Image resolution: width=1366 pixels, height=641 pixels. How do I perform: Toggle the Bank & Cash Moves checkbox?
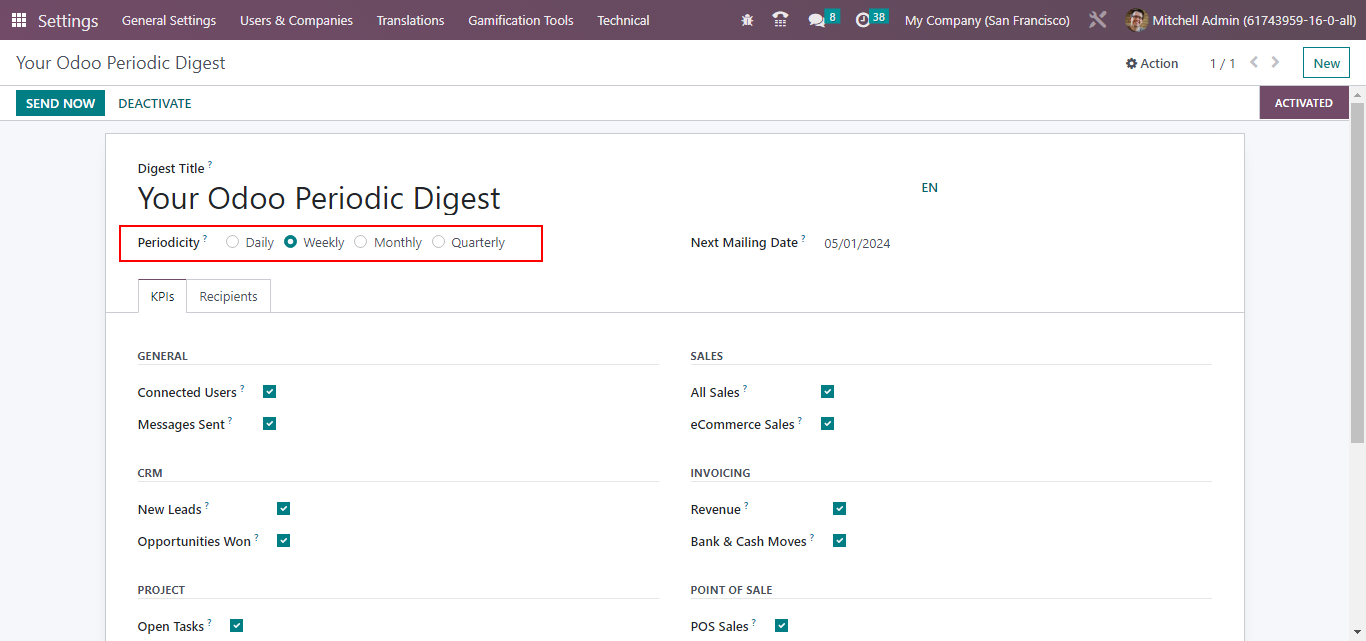point(839,541)
